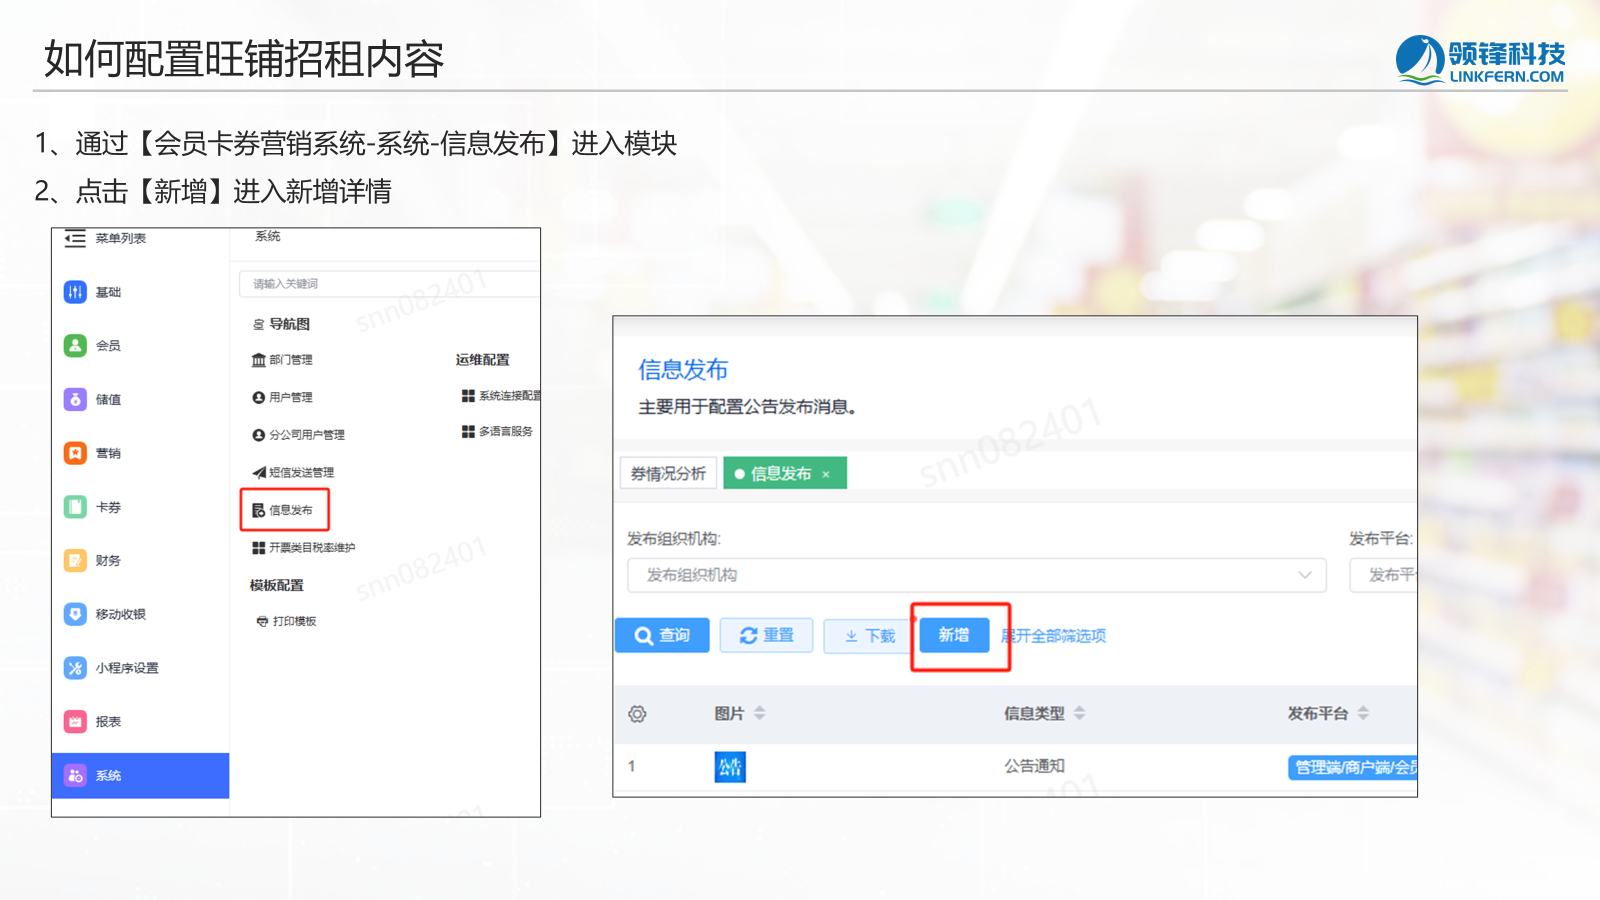This screenshot has width=1600, height=900.
Task: Click the 开票类目税率维护 grid icon
Action: [x=259, y=548]
